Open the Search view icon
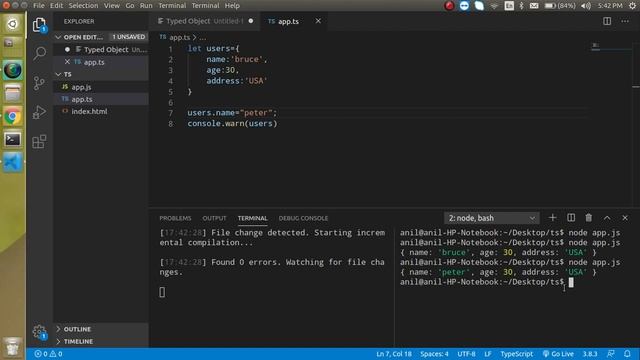Screen dimensions: 640x360 [40, 53]
